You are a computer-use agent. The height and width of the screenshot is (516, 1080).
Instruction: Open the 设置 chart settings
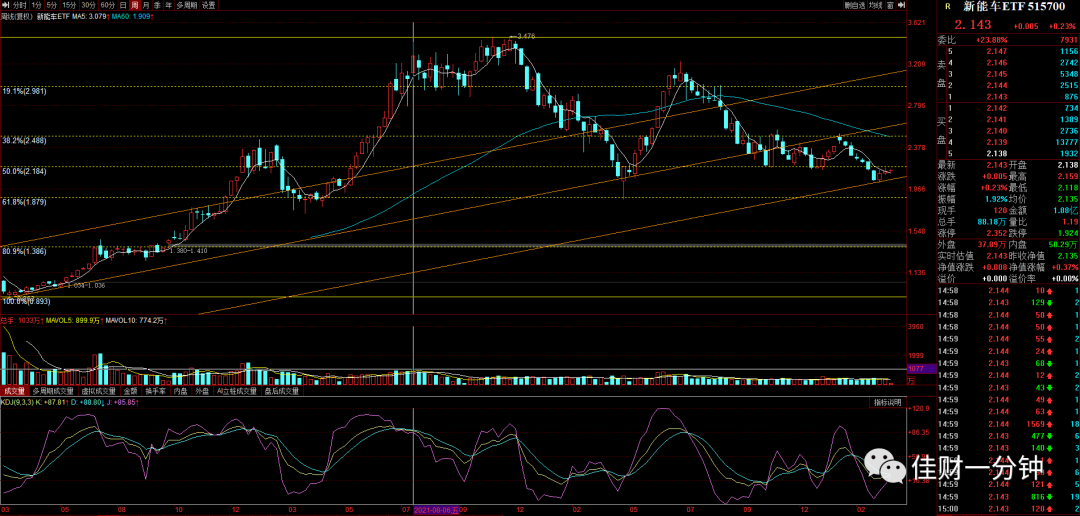pos(208,6)
